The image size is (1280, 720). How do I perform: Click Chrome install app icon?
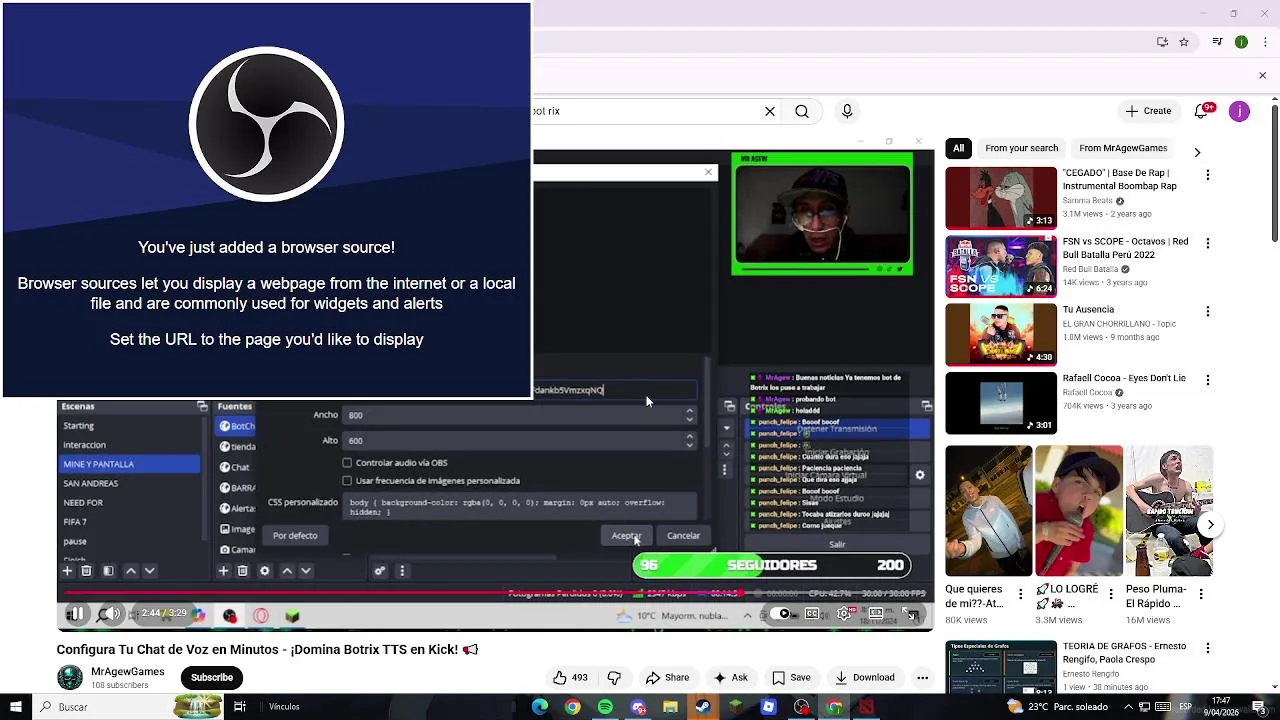tap(1162, 42)
